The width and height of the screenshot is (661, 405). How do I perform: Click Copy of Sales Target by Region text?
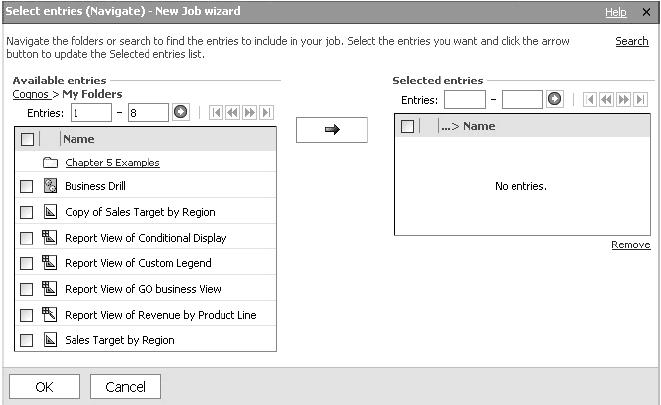pyautogui.click(x=140, y=212)
